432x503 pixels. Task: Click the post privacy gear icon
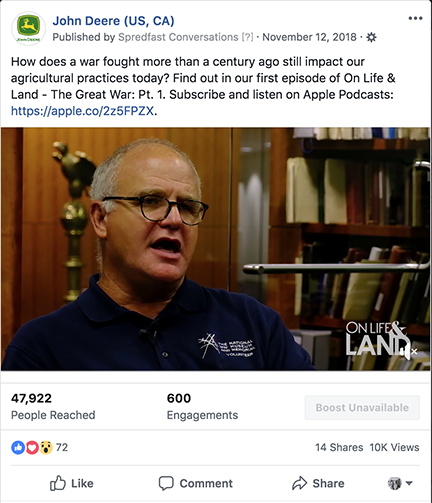click(371, 37)
